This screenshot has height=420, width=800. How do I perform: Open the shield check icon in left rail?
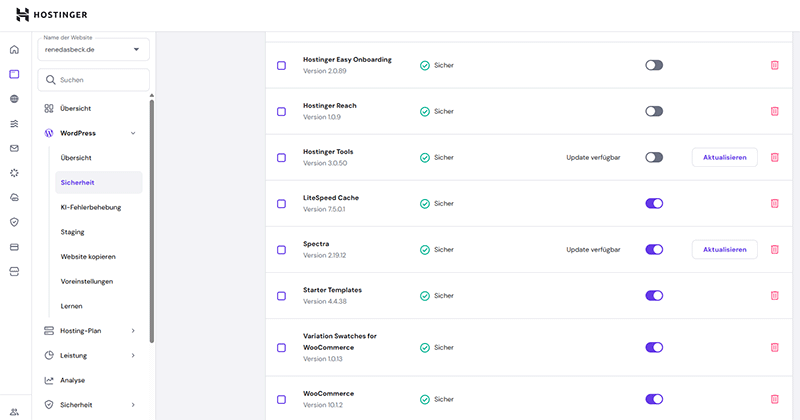click(x=14, y=222)
